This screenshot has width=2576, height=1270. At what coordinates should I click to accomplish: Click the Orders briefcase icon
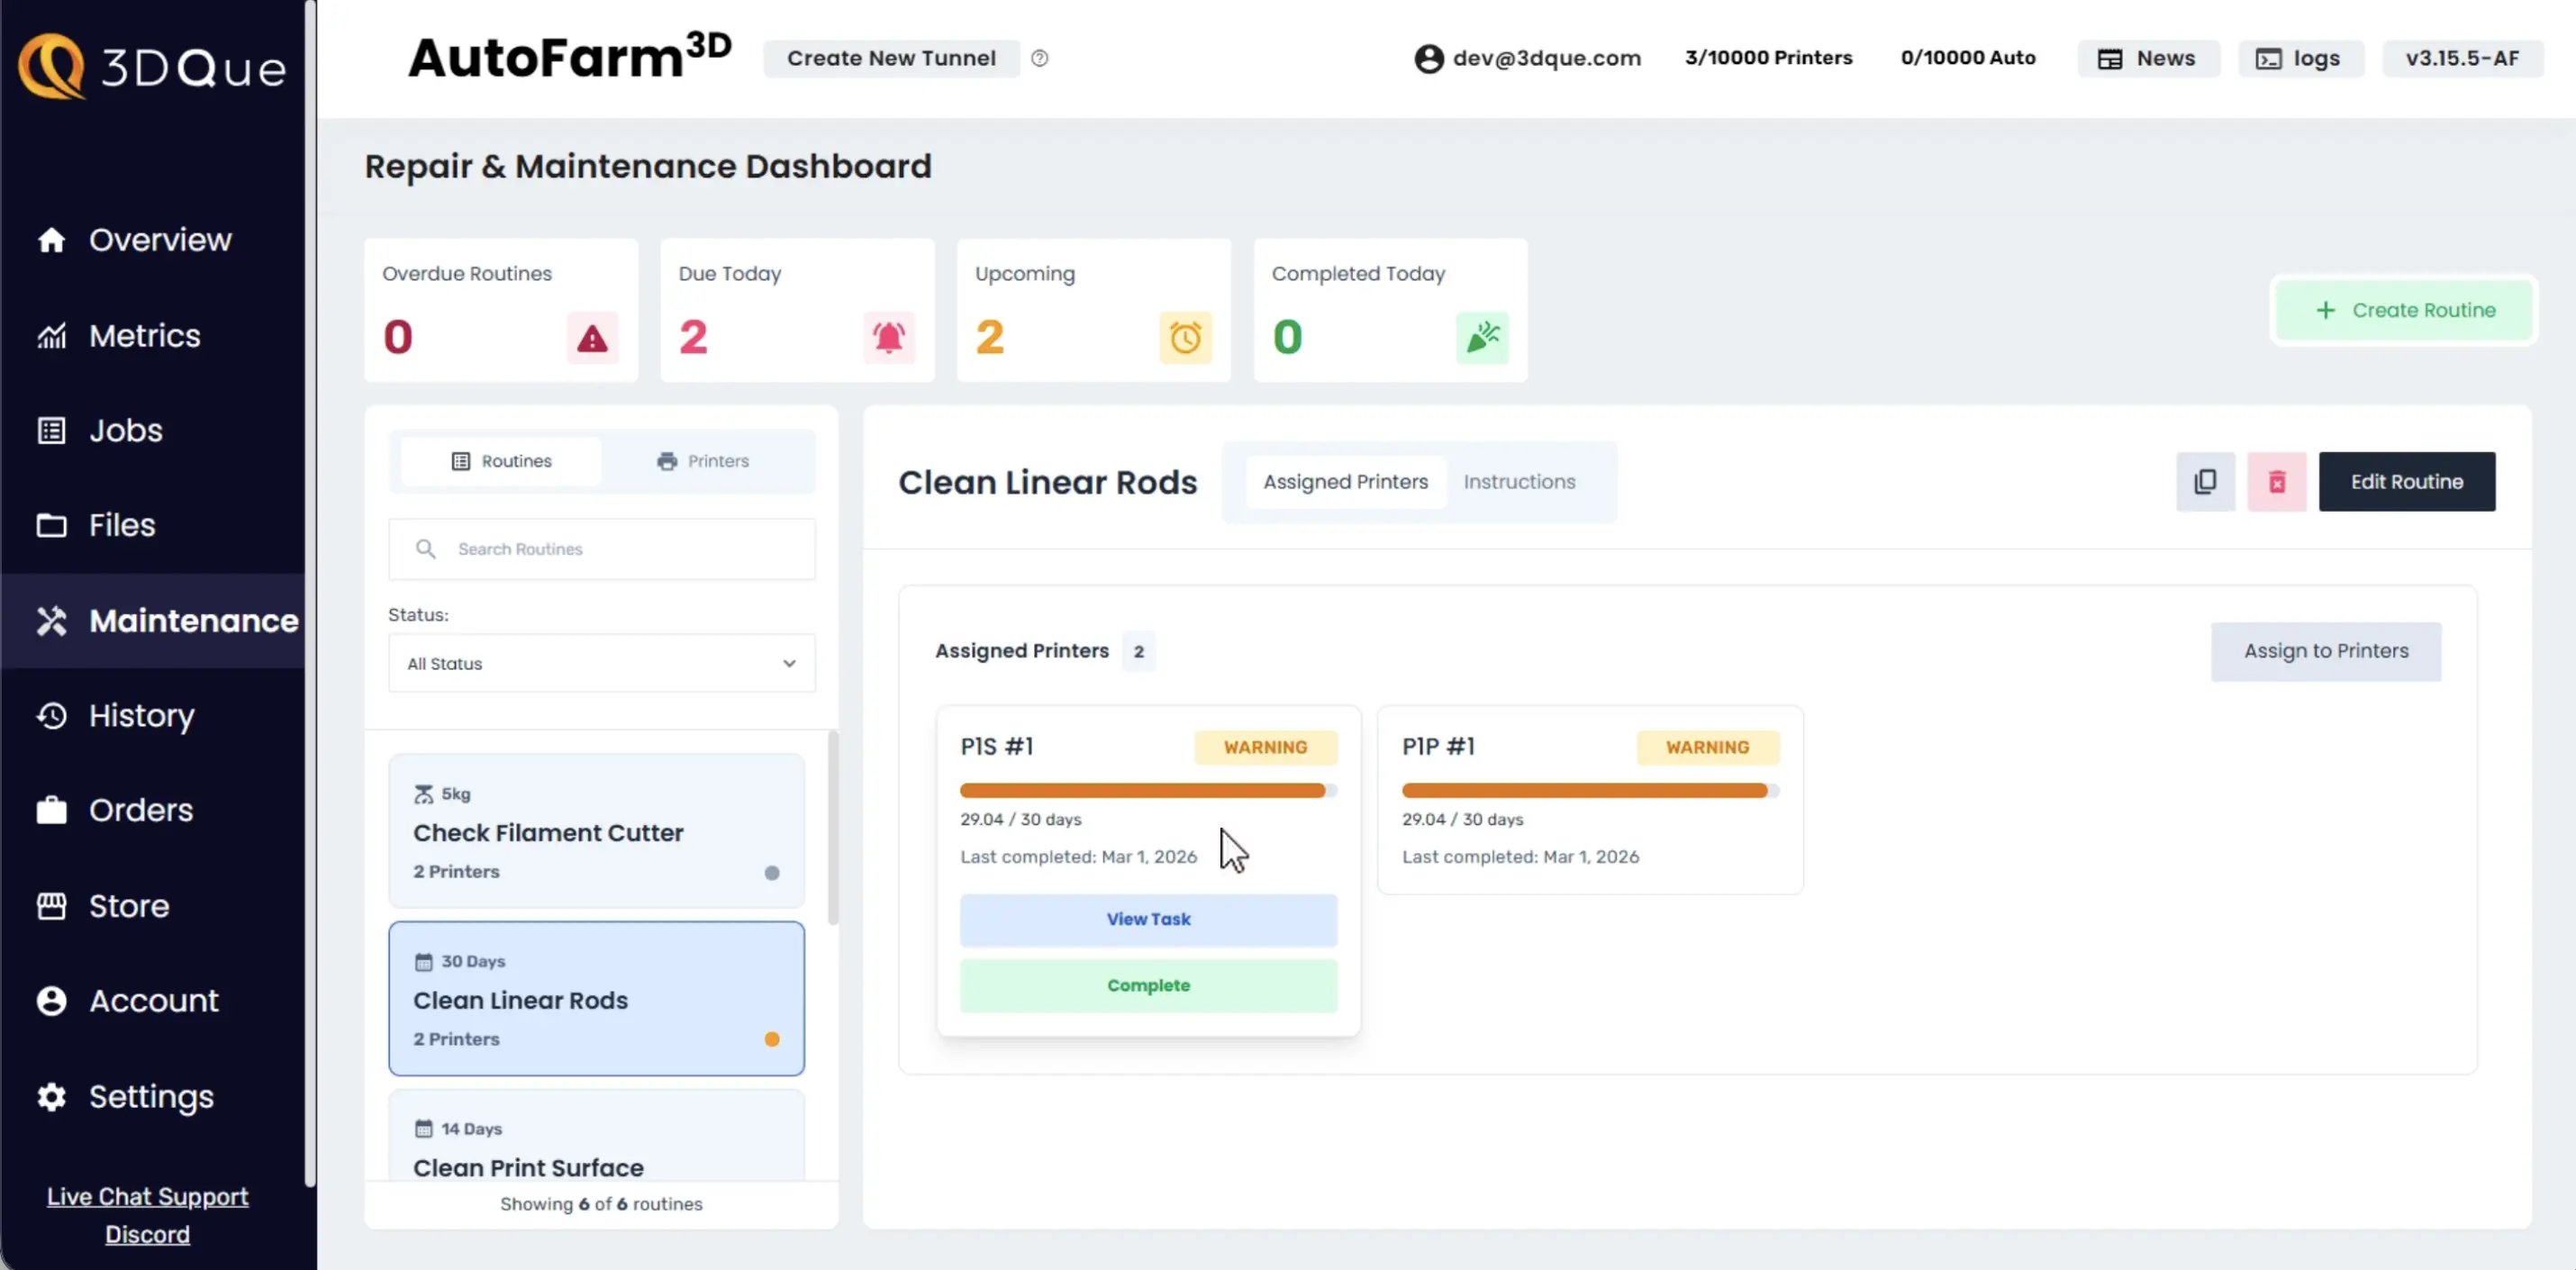(51, 810)
